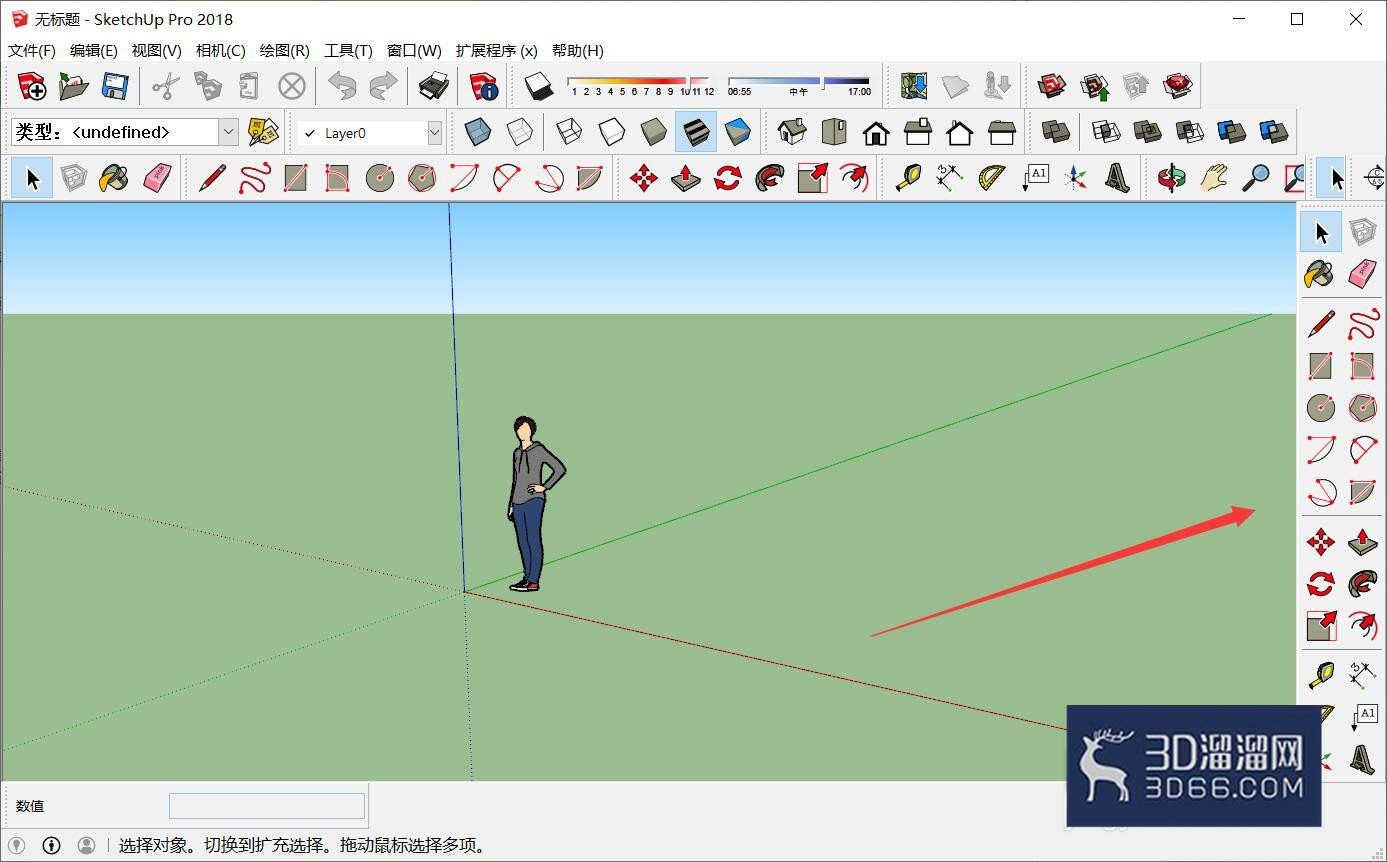Select the Intersect solid tool
Image resolution: width=1387 pixels, height=862 pixels.
(1105, 132)
